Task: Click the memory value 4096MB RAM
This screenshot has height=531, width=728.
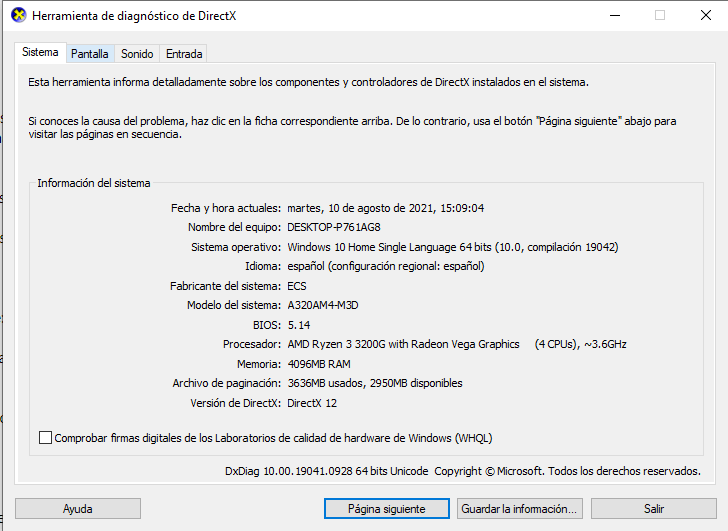Action: [x=319, y=364]
